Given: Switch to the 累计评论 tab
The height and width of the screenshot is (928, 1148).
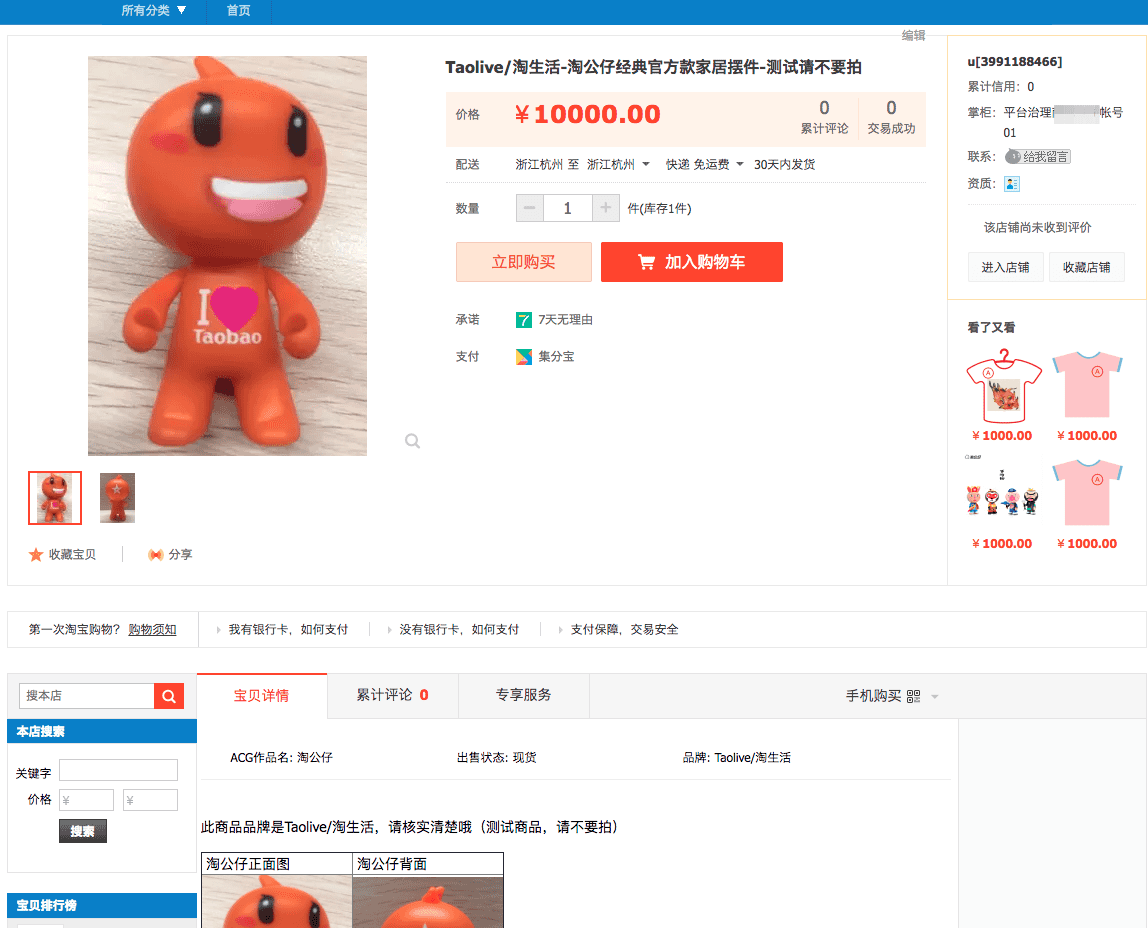Looking at the screenshot, I should pos(392,695).
